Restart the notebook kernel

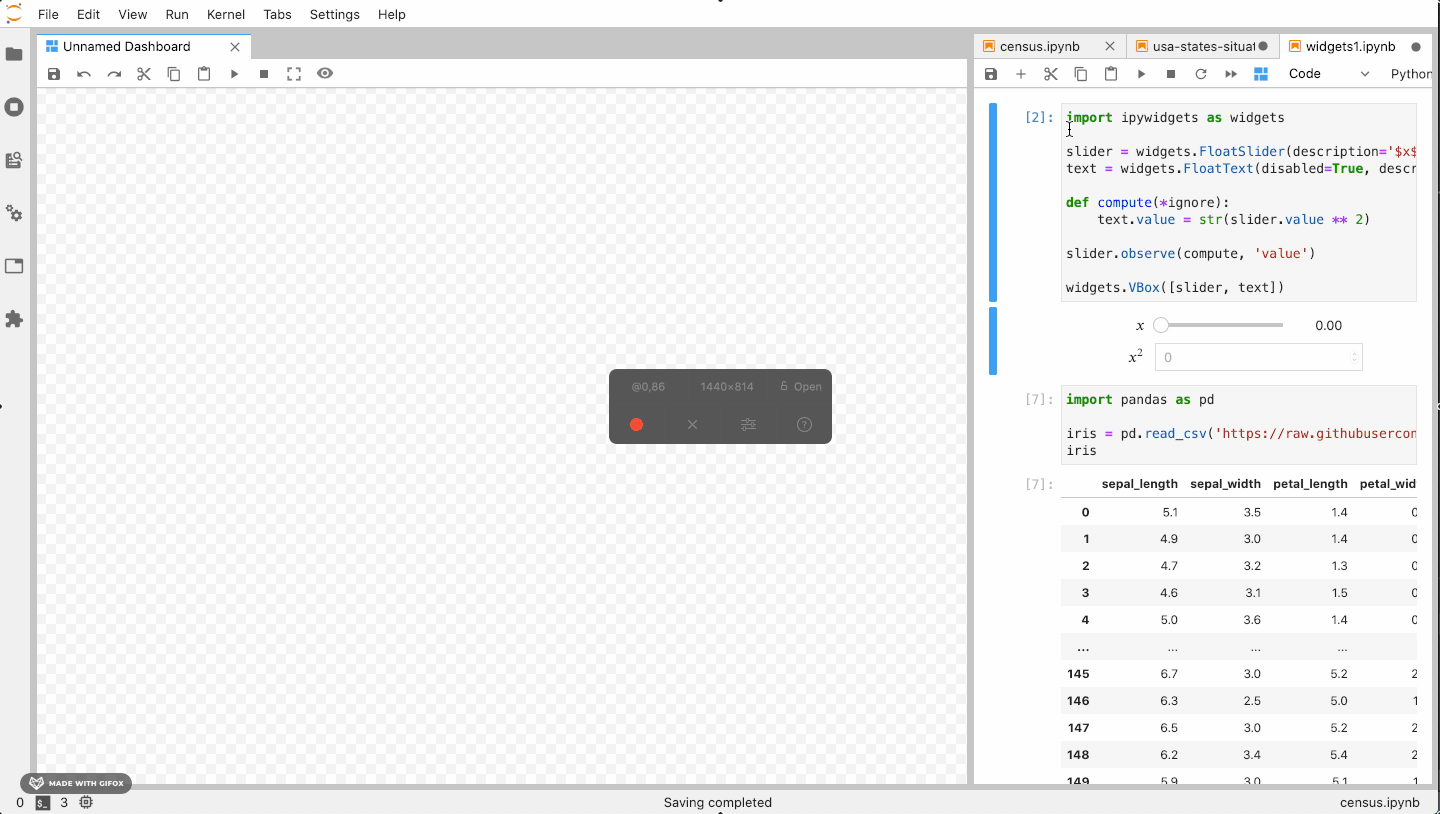coord(1201,74)
